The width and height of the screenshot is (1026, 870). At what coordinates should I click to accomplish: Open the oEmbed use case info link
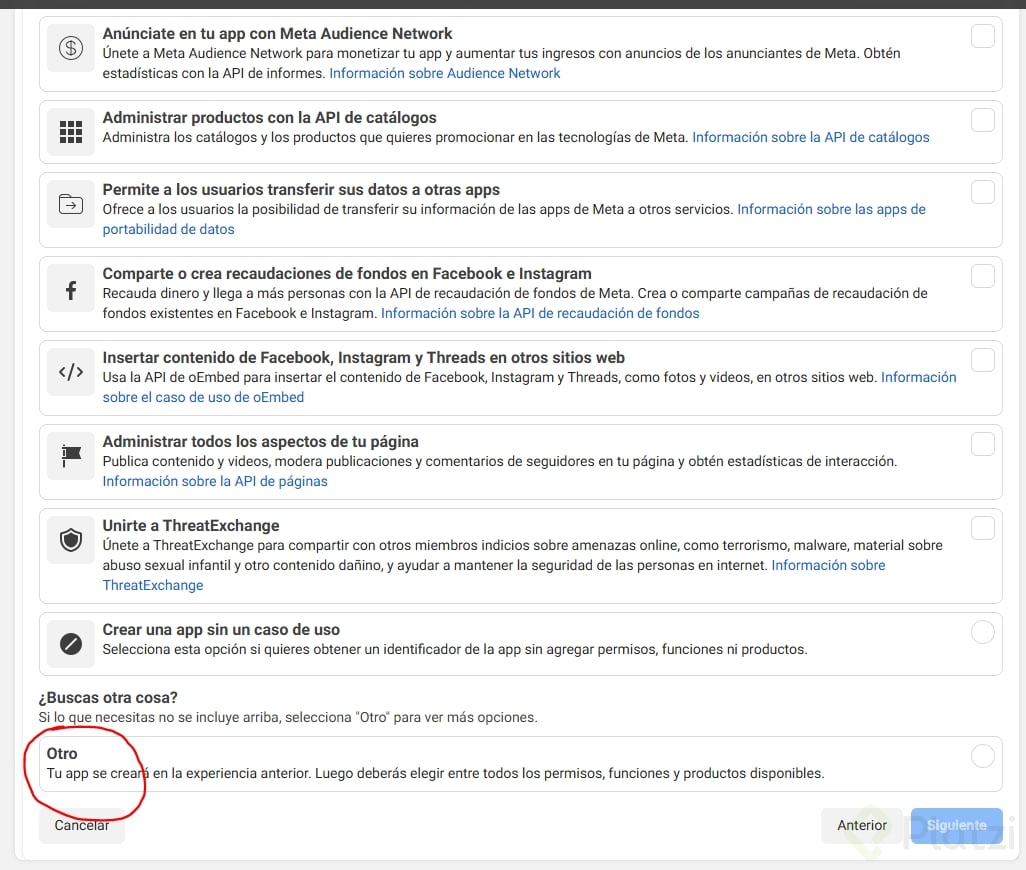coord(203,397)
